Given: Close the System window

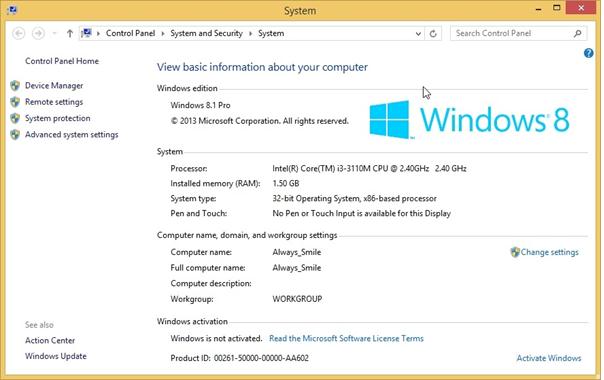Looking at the screenshot, I should 581,8.
